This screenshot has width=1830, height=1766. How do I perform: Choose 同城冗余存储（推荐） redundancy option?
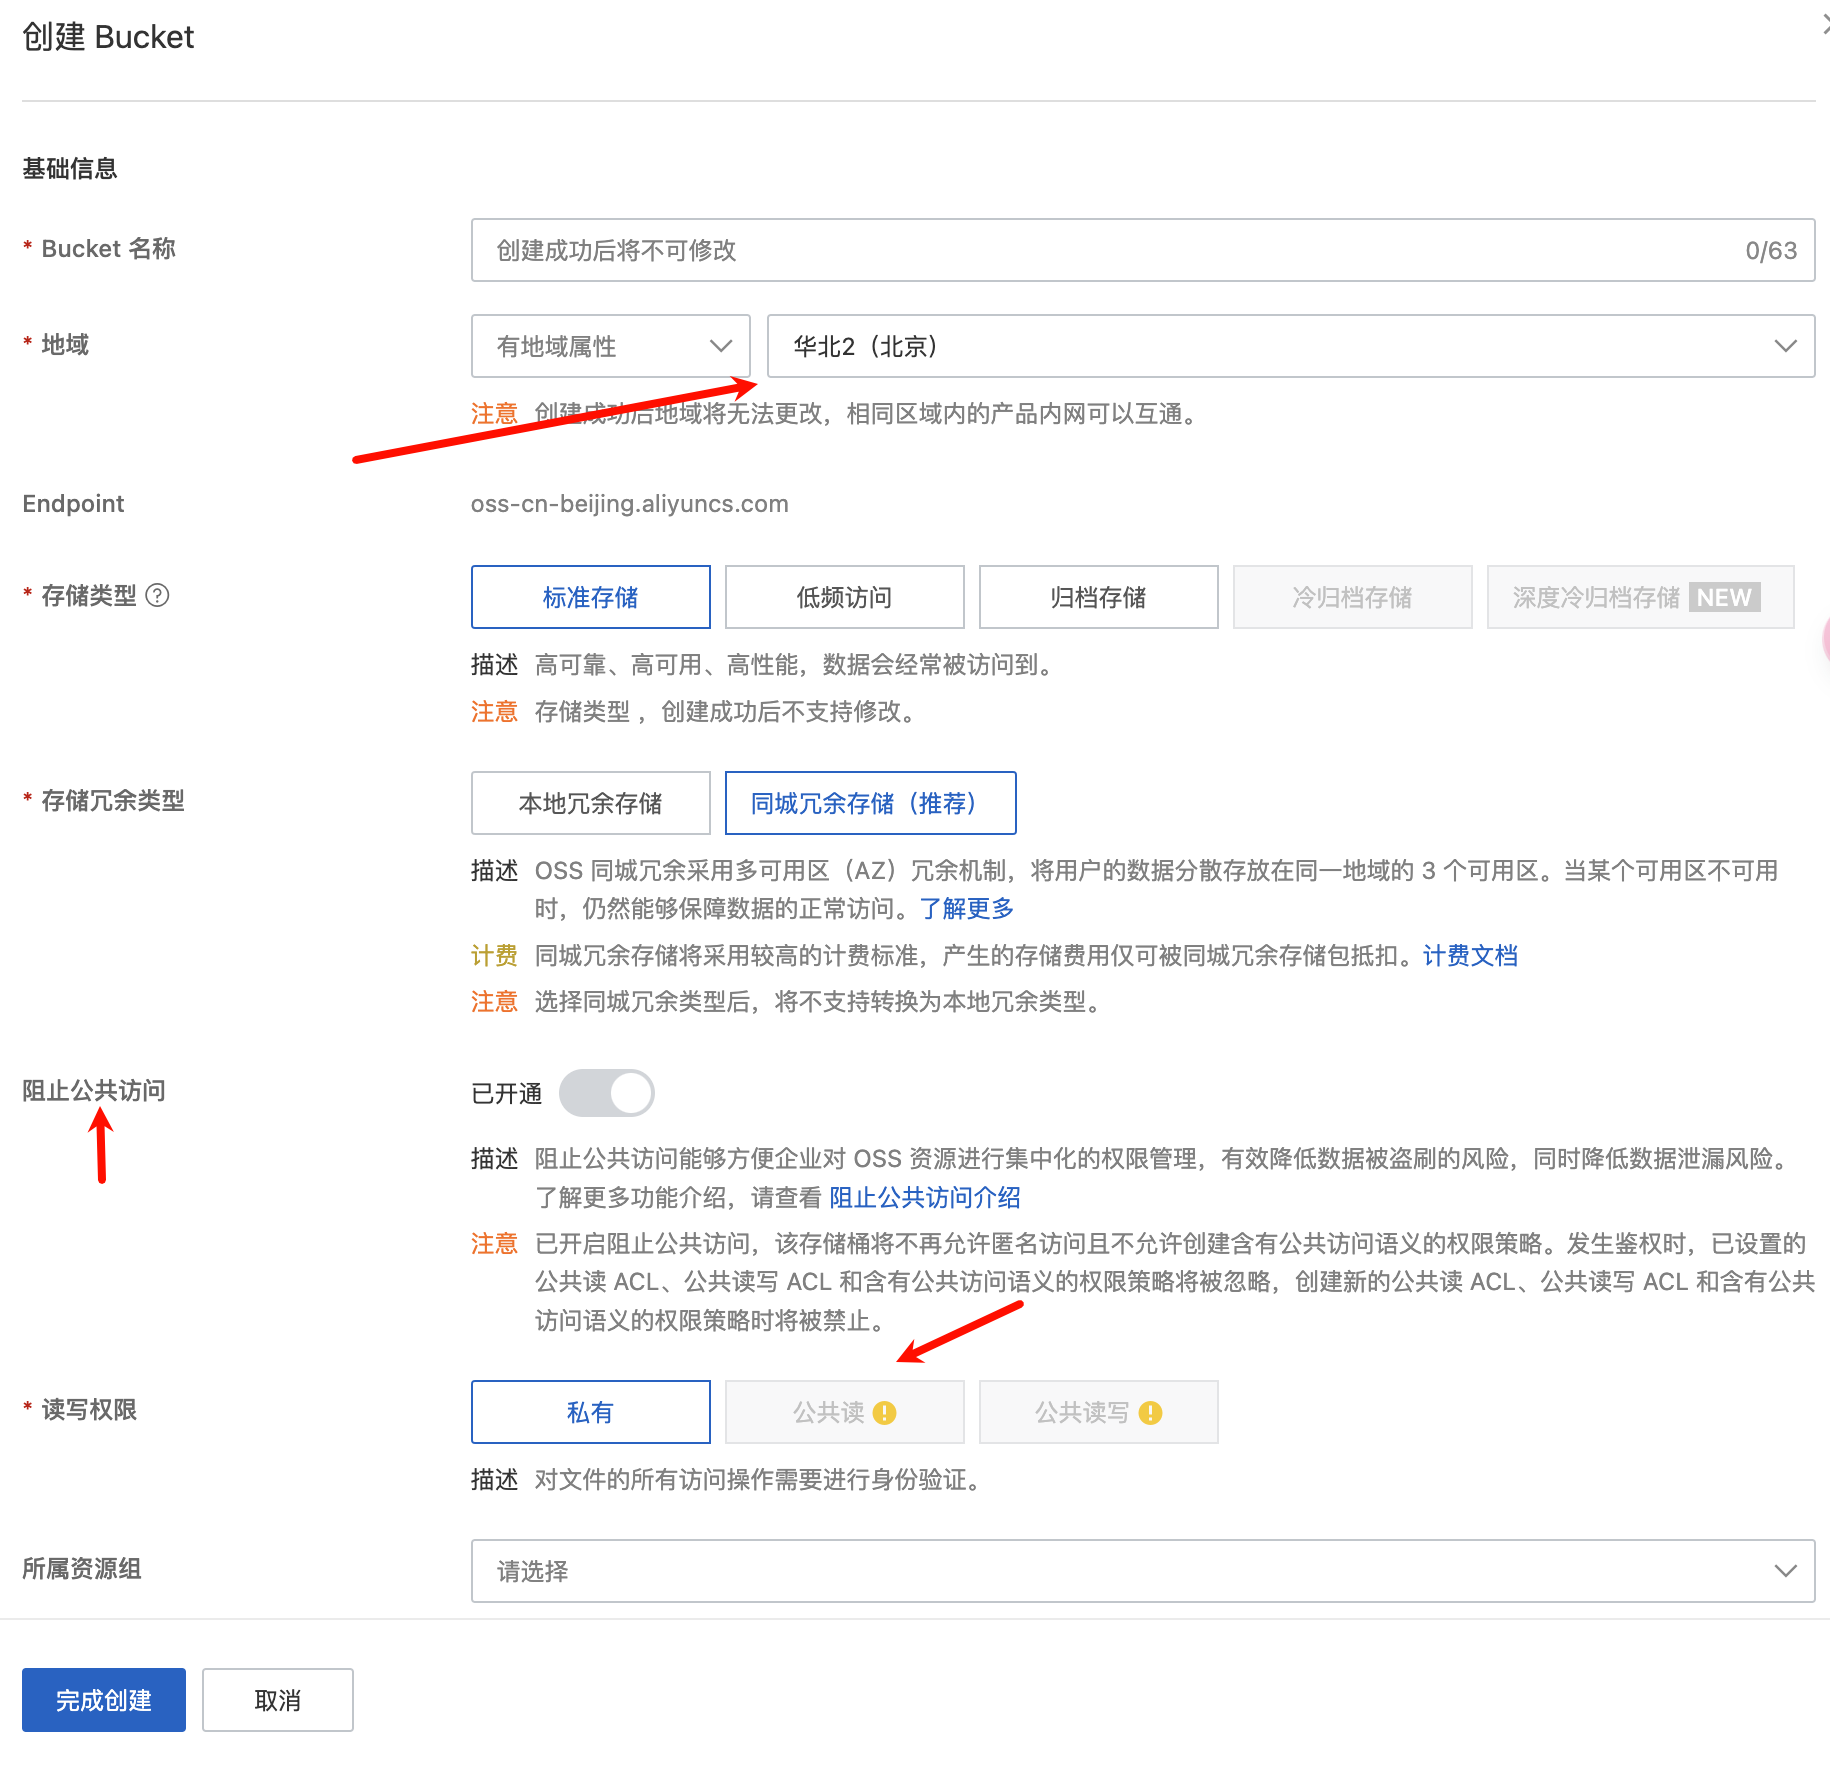[870, 803]
